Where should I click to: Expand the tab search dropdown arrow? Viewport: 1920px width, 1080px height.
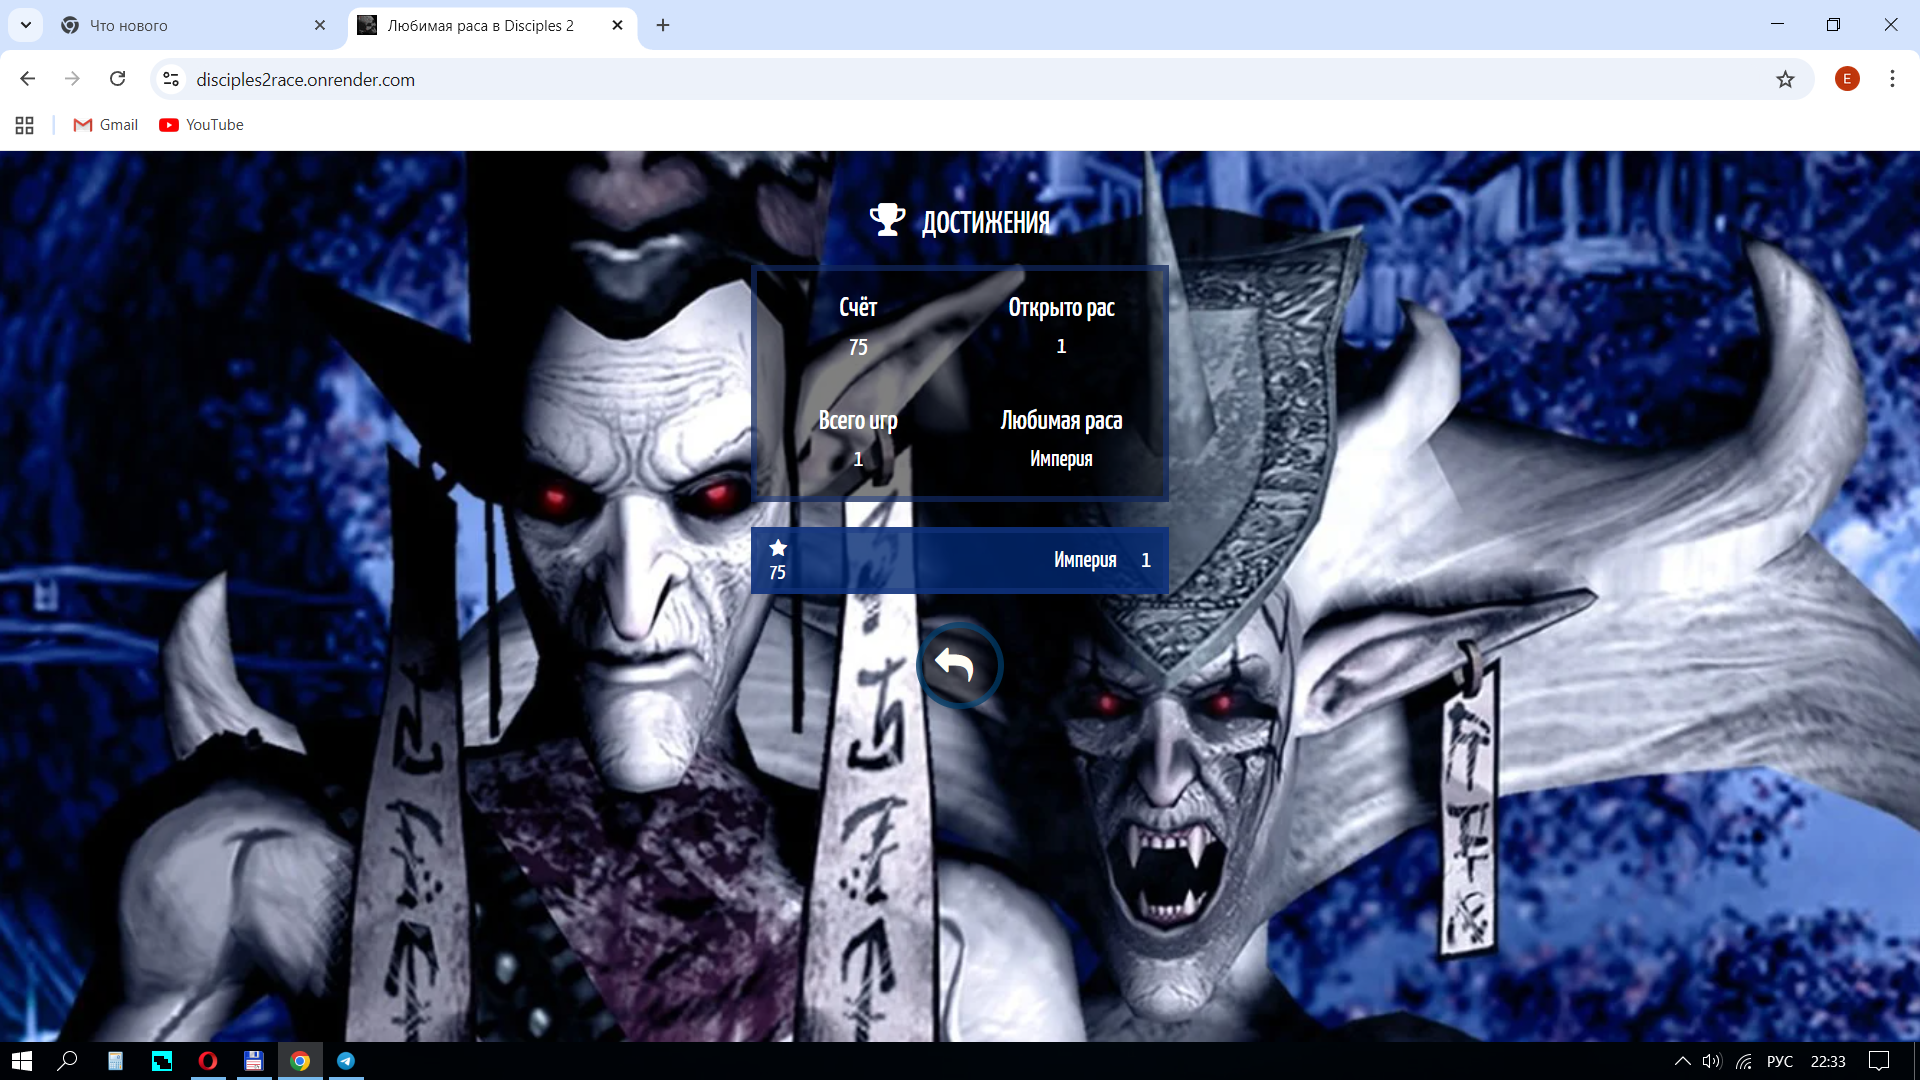click(26, 25)
